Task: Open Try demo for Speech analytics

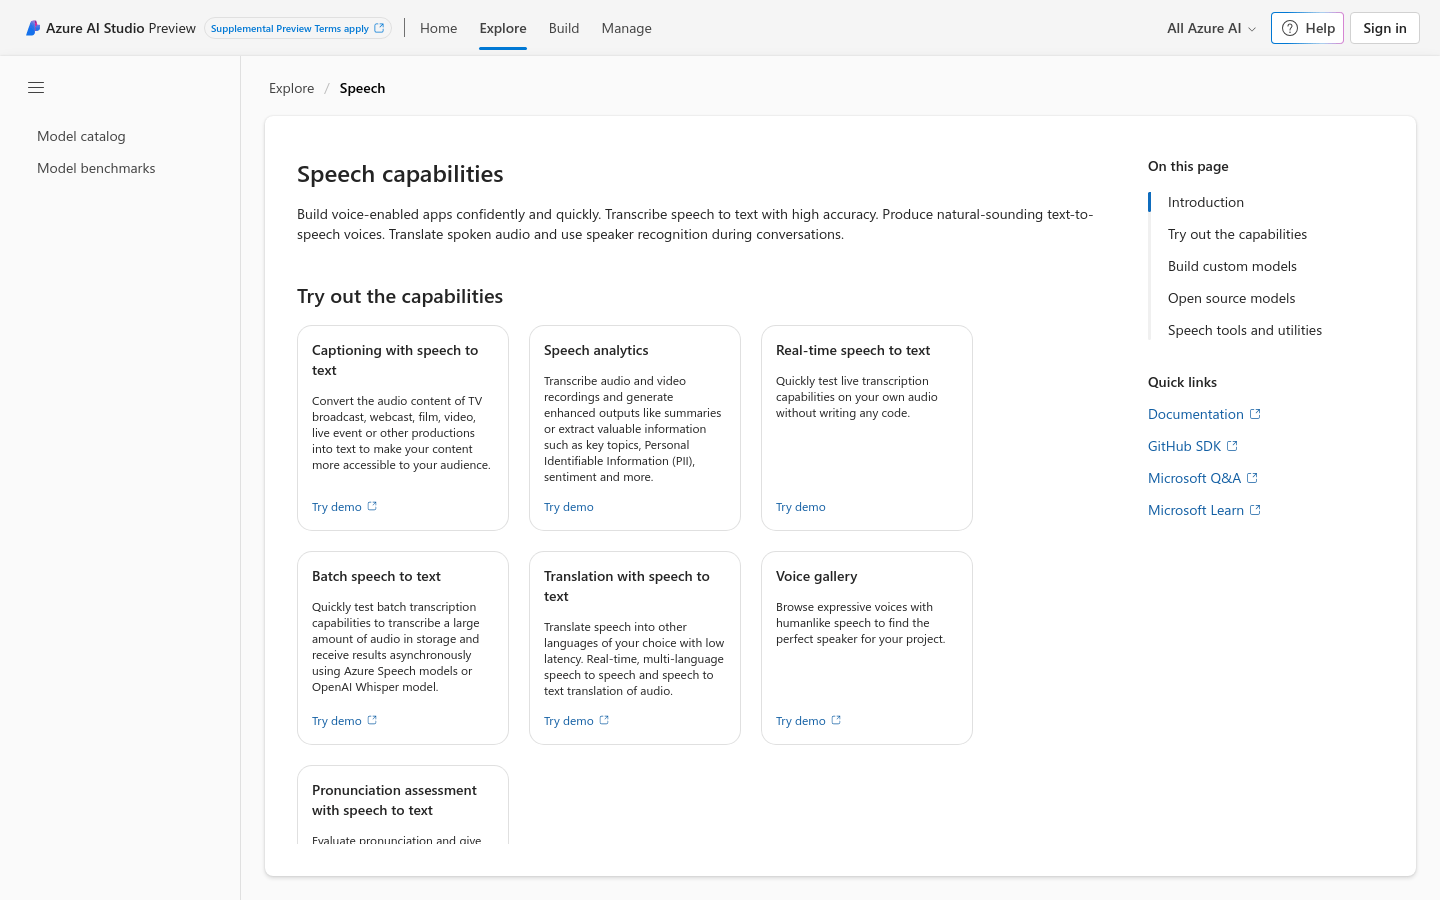Action: coord(569,507)
